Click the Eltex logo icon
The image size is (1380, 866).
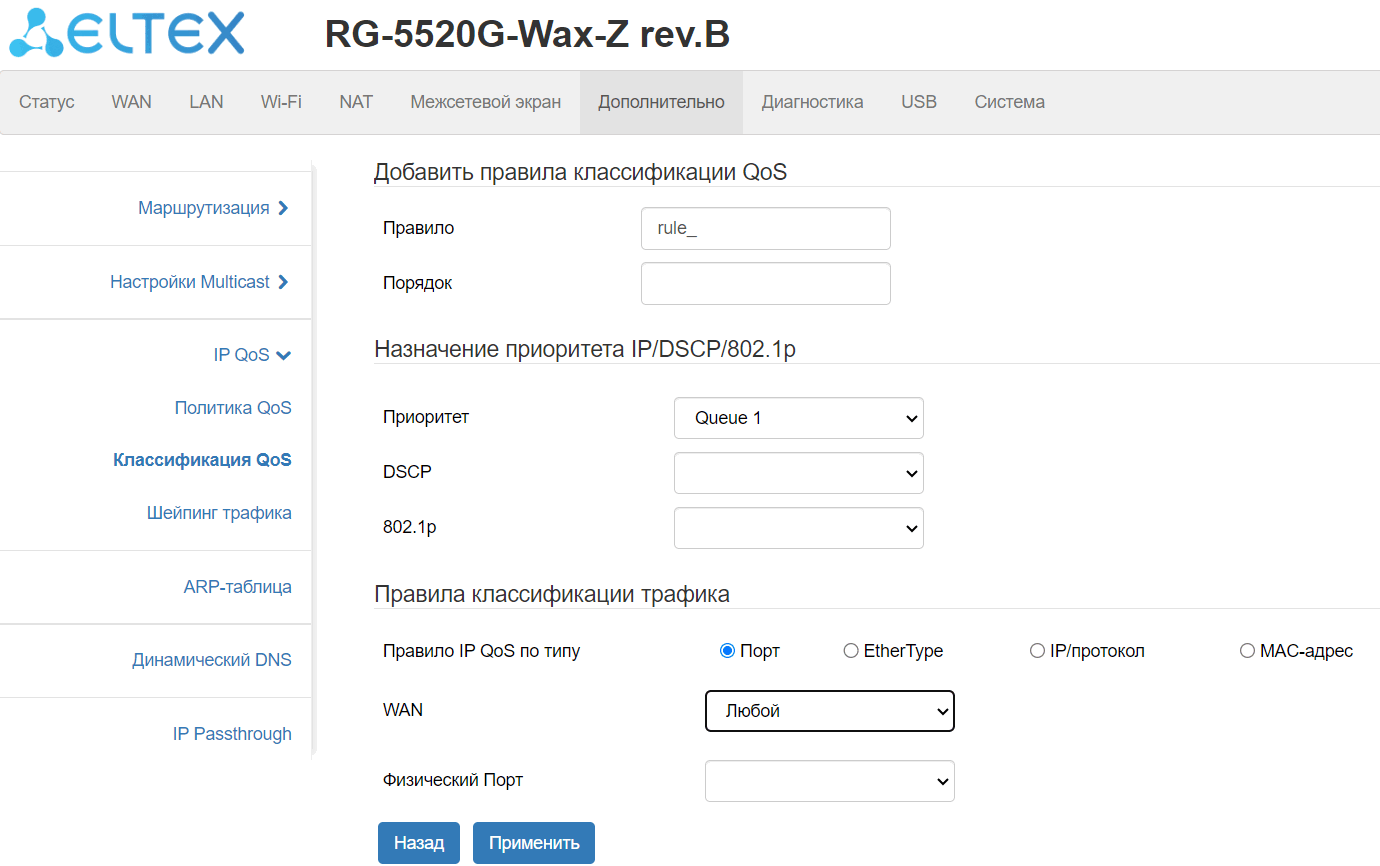tap(37, 33)
